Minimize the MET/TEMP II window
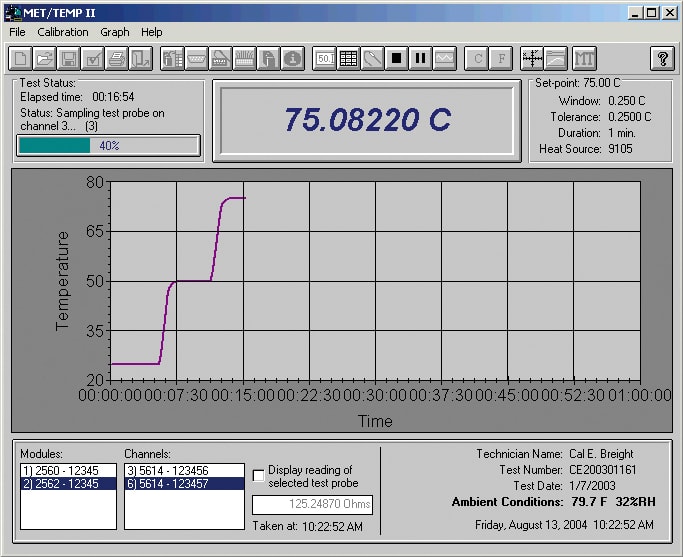This screenshot has width=683, height=557. pos(635,13)
